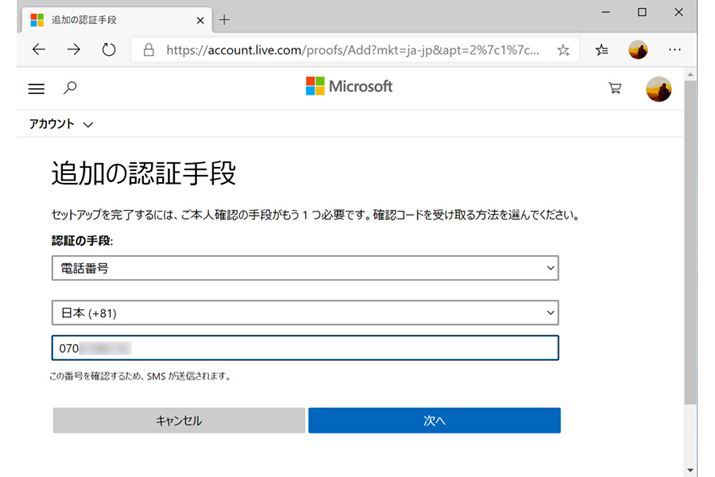Open the 電話番号 verification method dropdown
The height and width of the screenshot is (477, 715).
tap(305, 268)
